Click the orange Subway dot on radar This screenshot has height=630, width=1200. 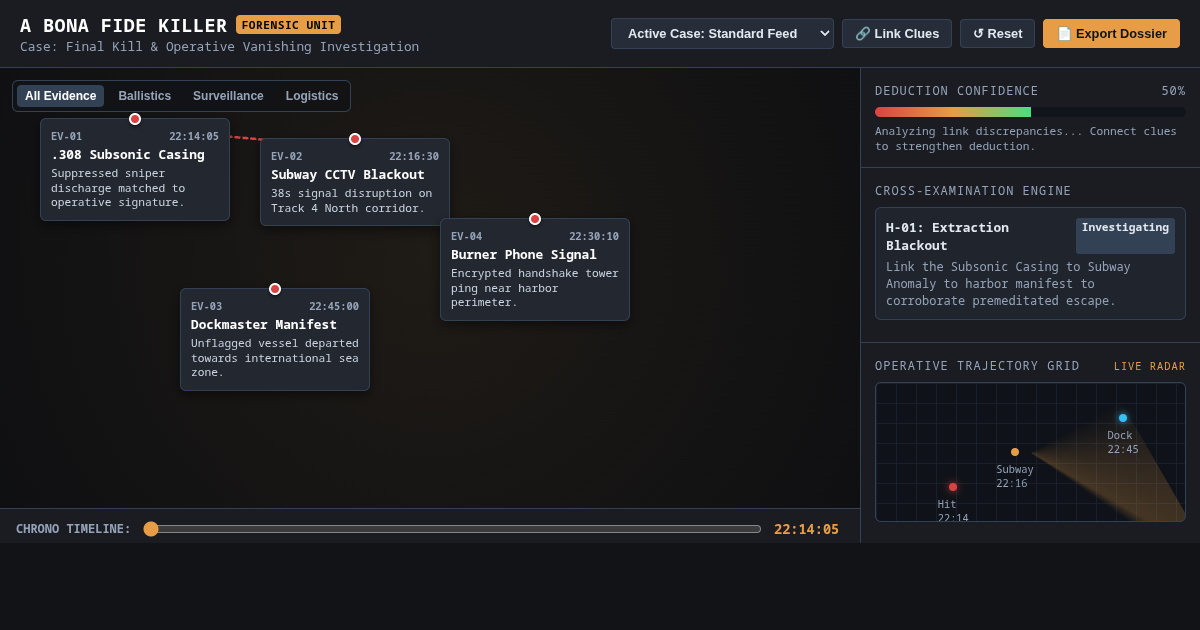[1015, 452]
